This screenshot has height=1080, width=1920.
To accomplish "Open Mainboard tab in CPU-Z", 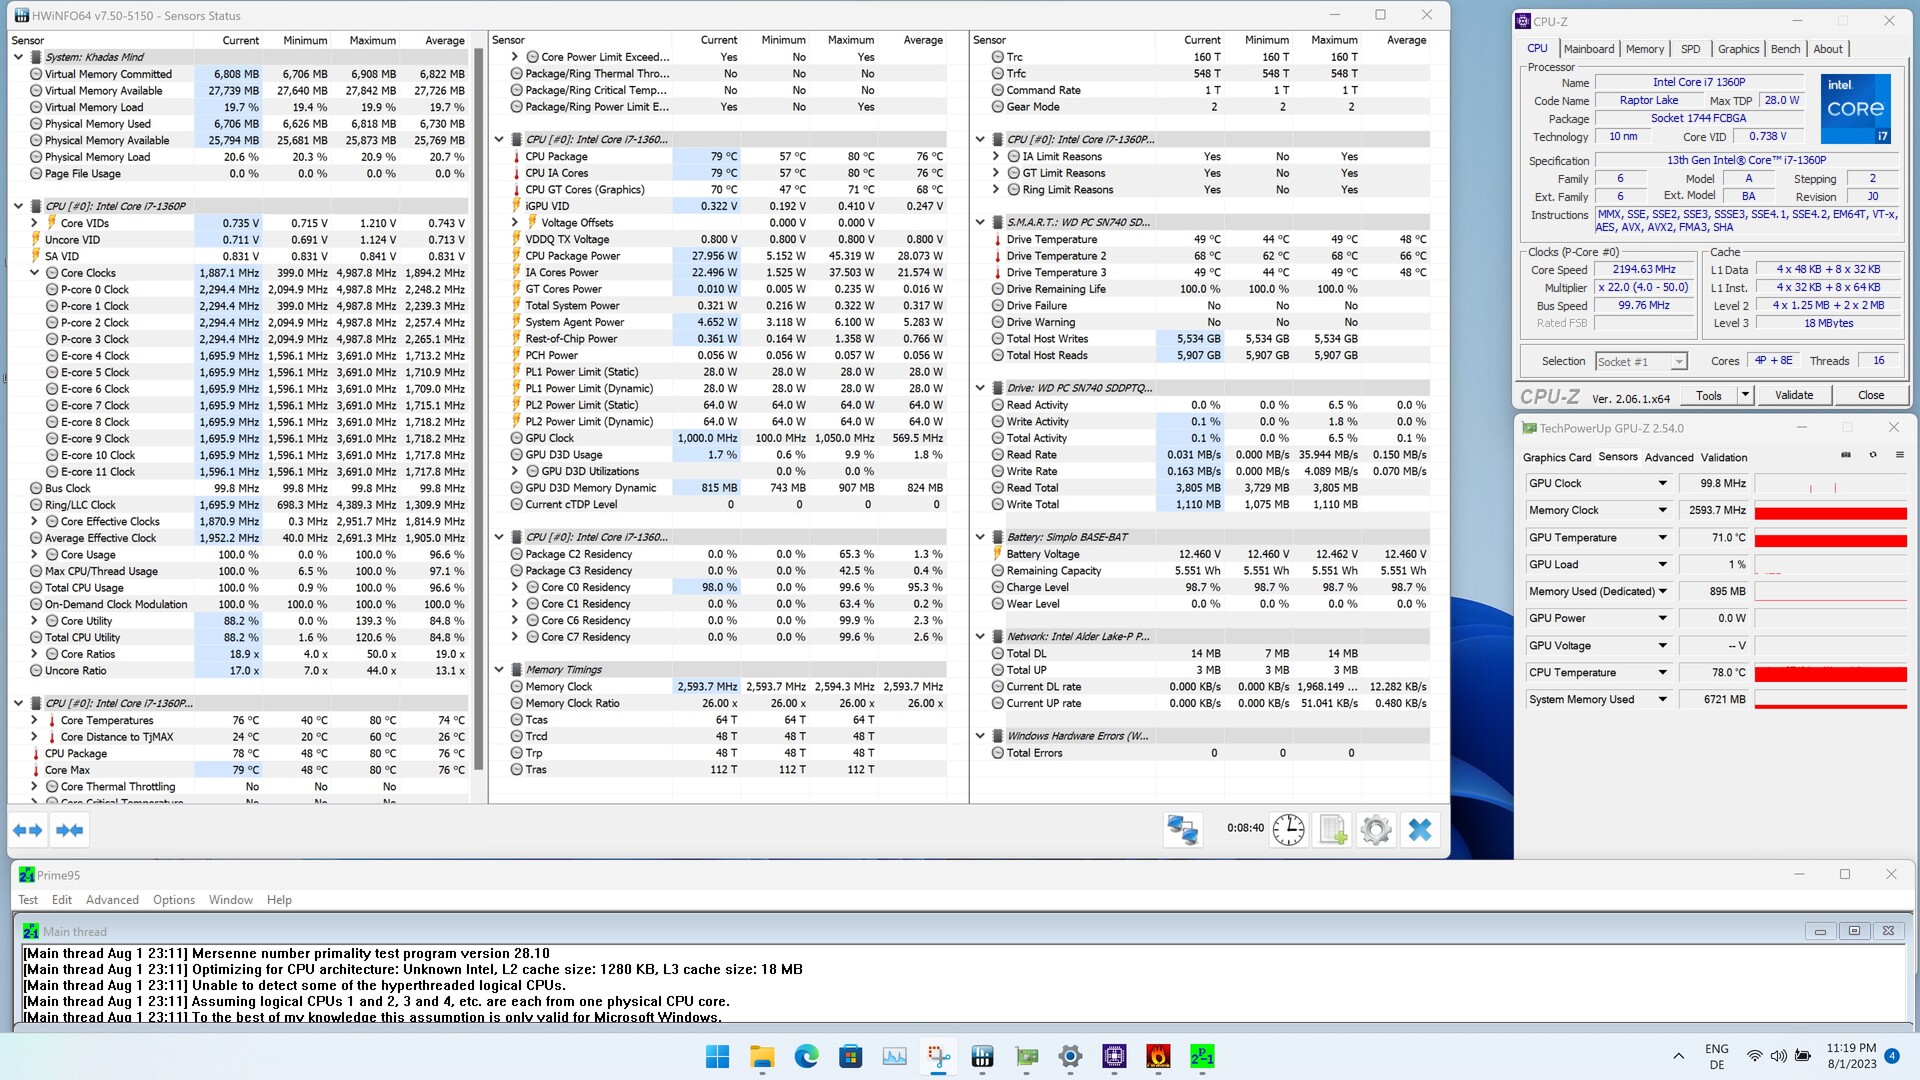I will click(1588, 49).
